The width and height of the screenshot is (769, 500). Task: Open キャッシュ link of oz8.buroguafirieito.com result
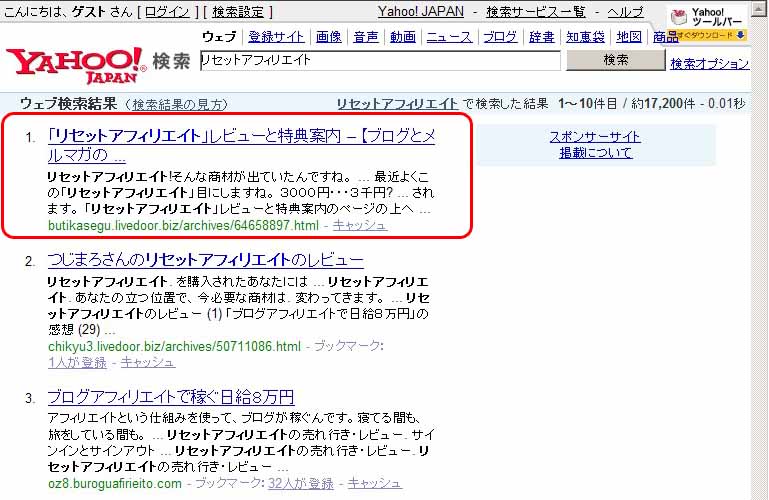pyautogui.click(x=375, y=484)
